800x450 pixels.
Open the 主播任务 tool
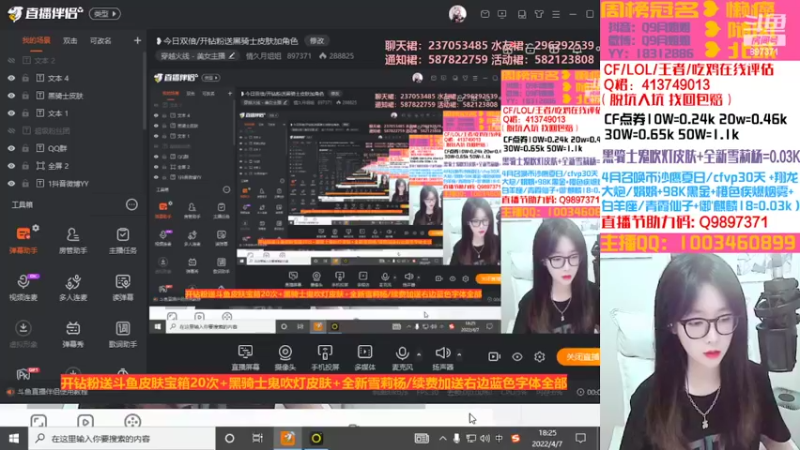(x=122, y=240)
